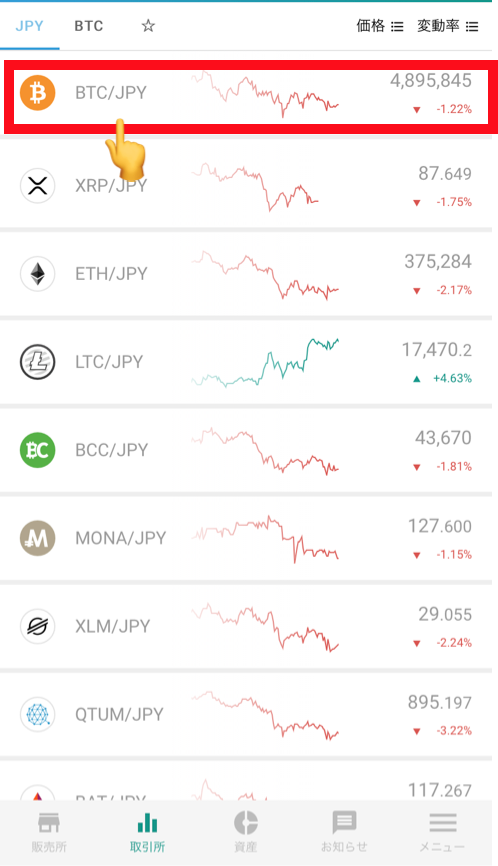Select the MONA/JPY pair label
Screen dimensions: 498x866
click(120, 538)
